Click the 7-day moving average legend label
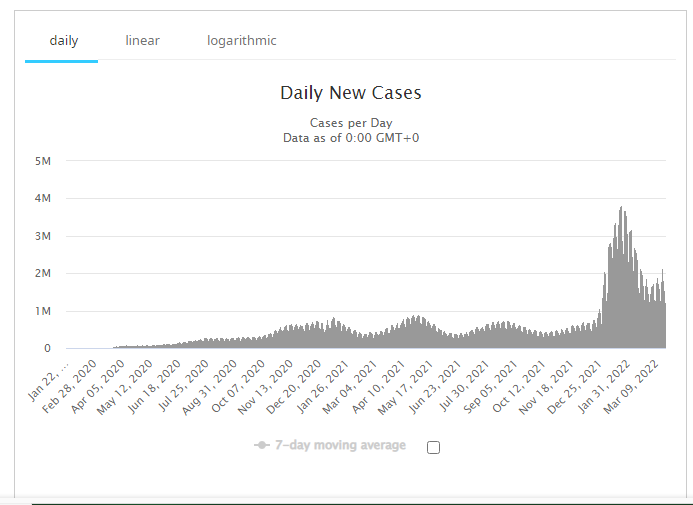The image size is (693, 505). tap(341, 445)
